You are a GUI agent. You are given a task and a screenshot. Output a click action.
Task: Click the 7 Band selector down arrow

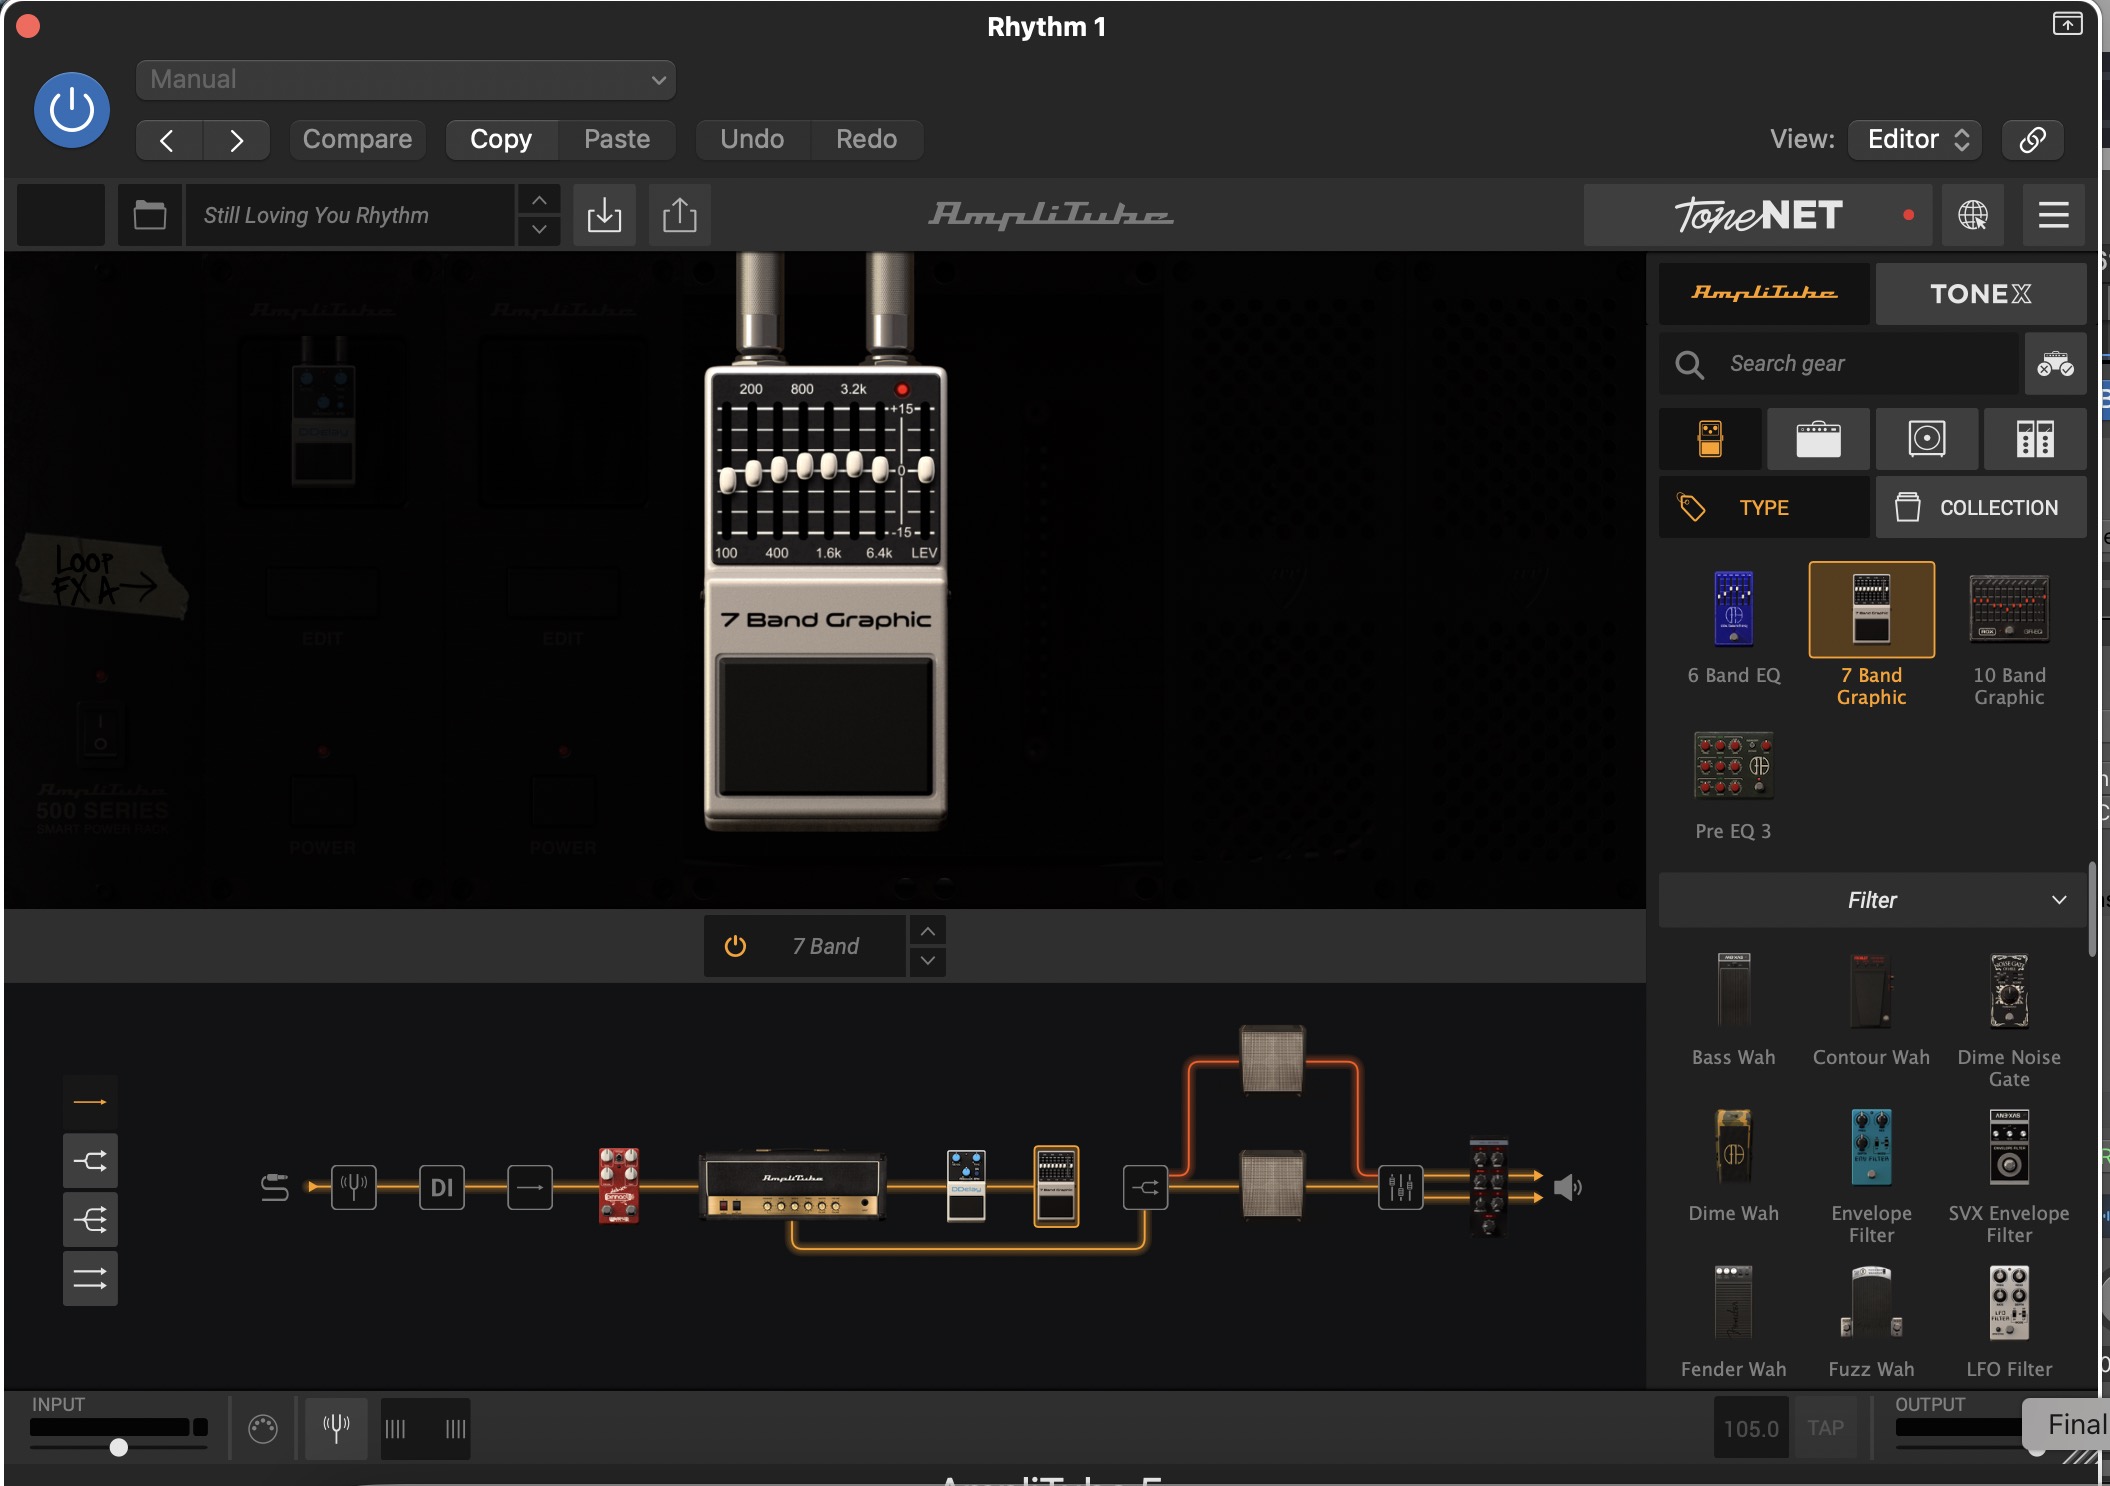point(928,961)
